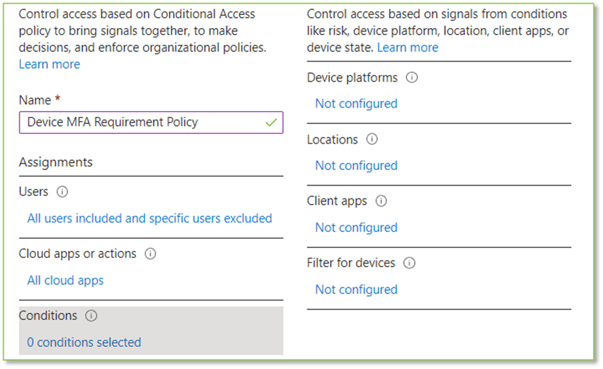Click the Client apps info icon

pos(381,201)
